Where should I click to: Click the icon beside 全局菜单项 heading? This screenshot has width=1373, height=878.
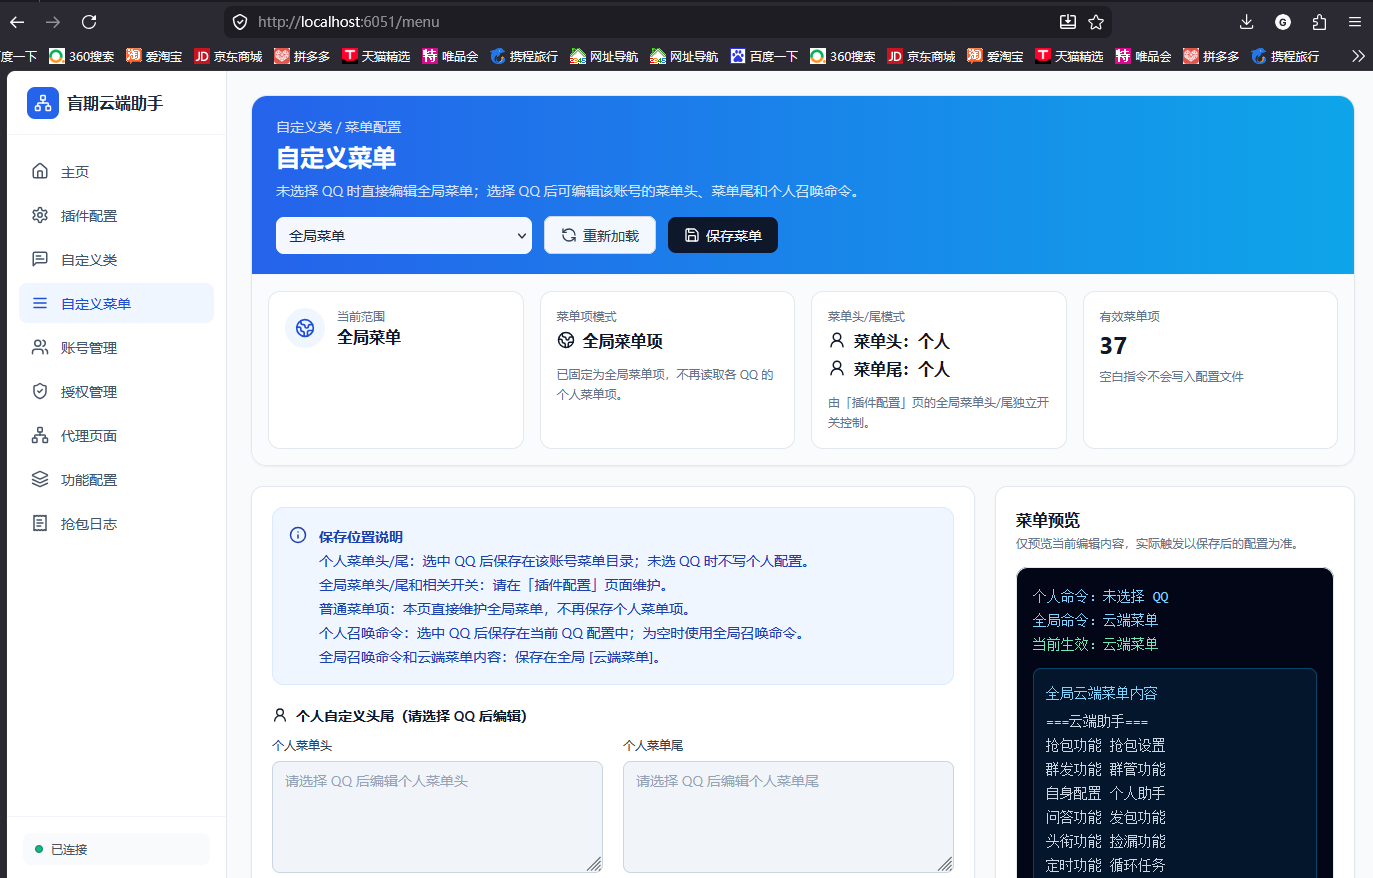[x=566, y=341]
